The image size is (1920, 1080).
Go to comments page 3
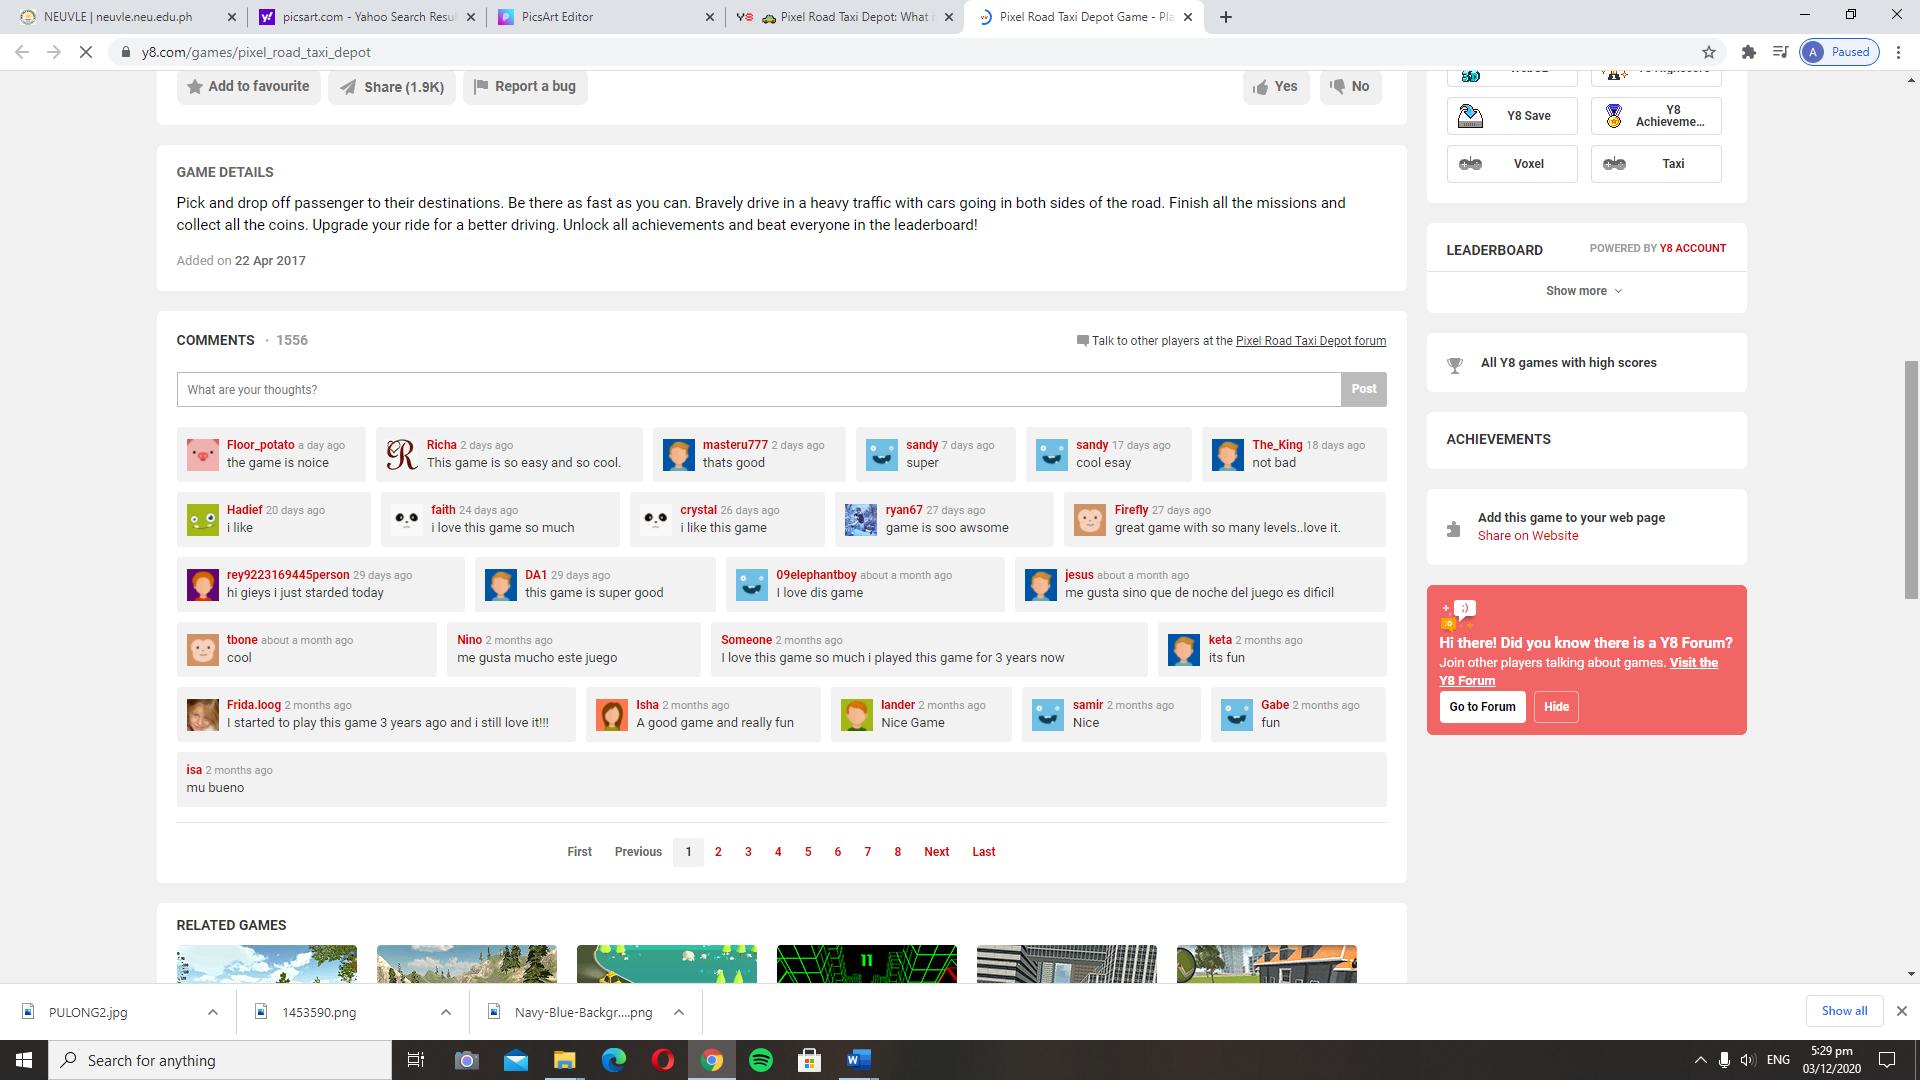click(x=748, y=852)
